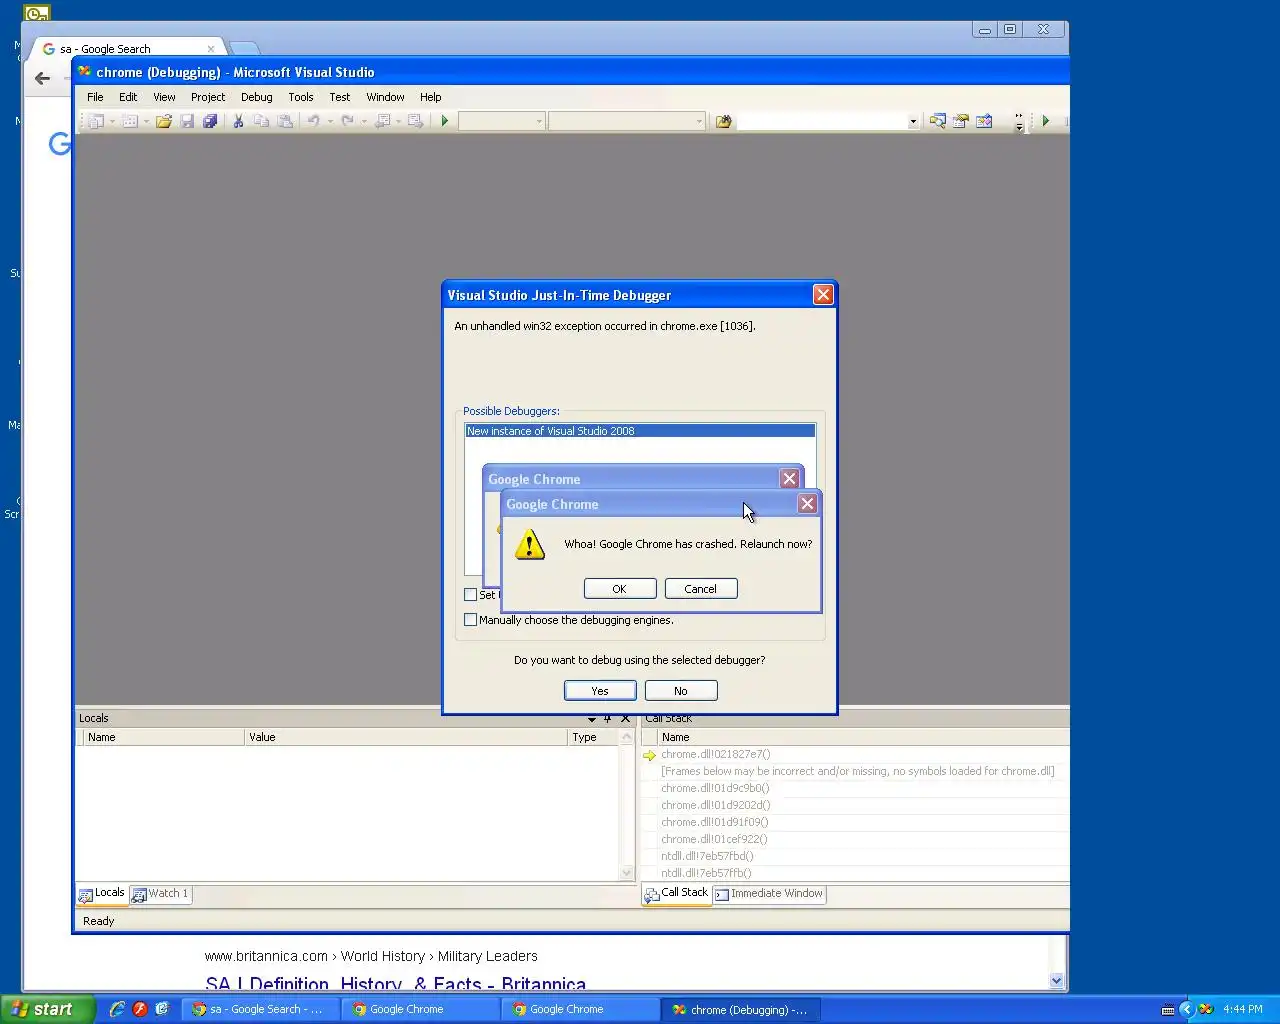This screenshot has width=1280, height=1024.
Task: Click OK to relaunch Chrome
Action: (620, 589)
